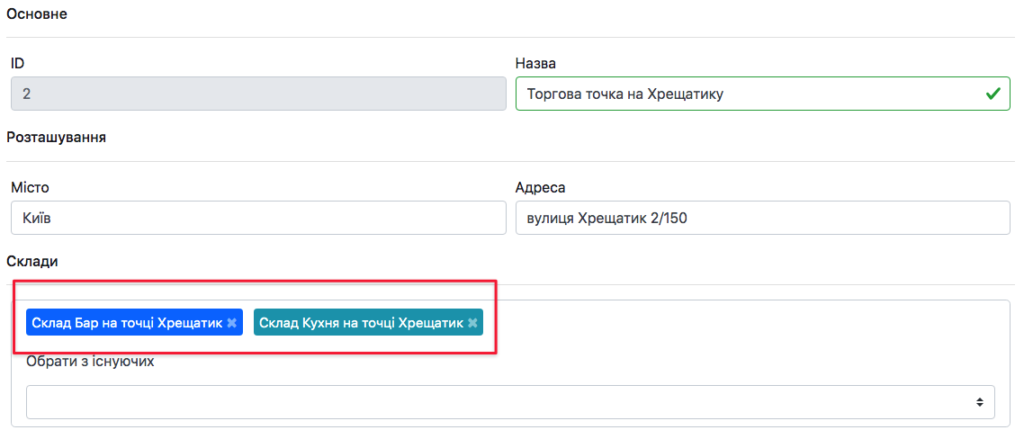Click the disabled ID field
Screen dimensions: 1024x439
click(258, 94)
